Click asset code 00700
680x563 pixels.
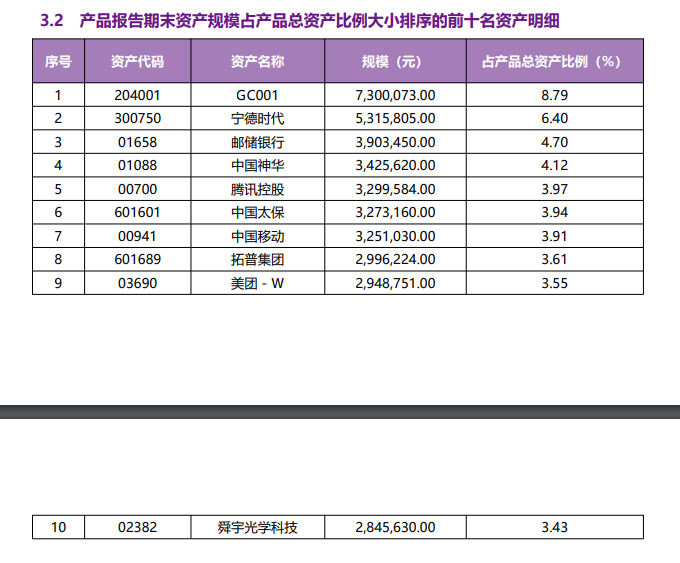pyautogui.click(x=137, y=189)
